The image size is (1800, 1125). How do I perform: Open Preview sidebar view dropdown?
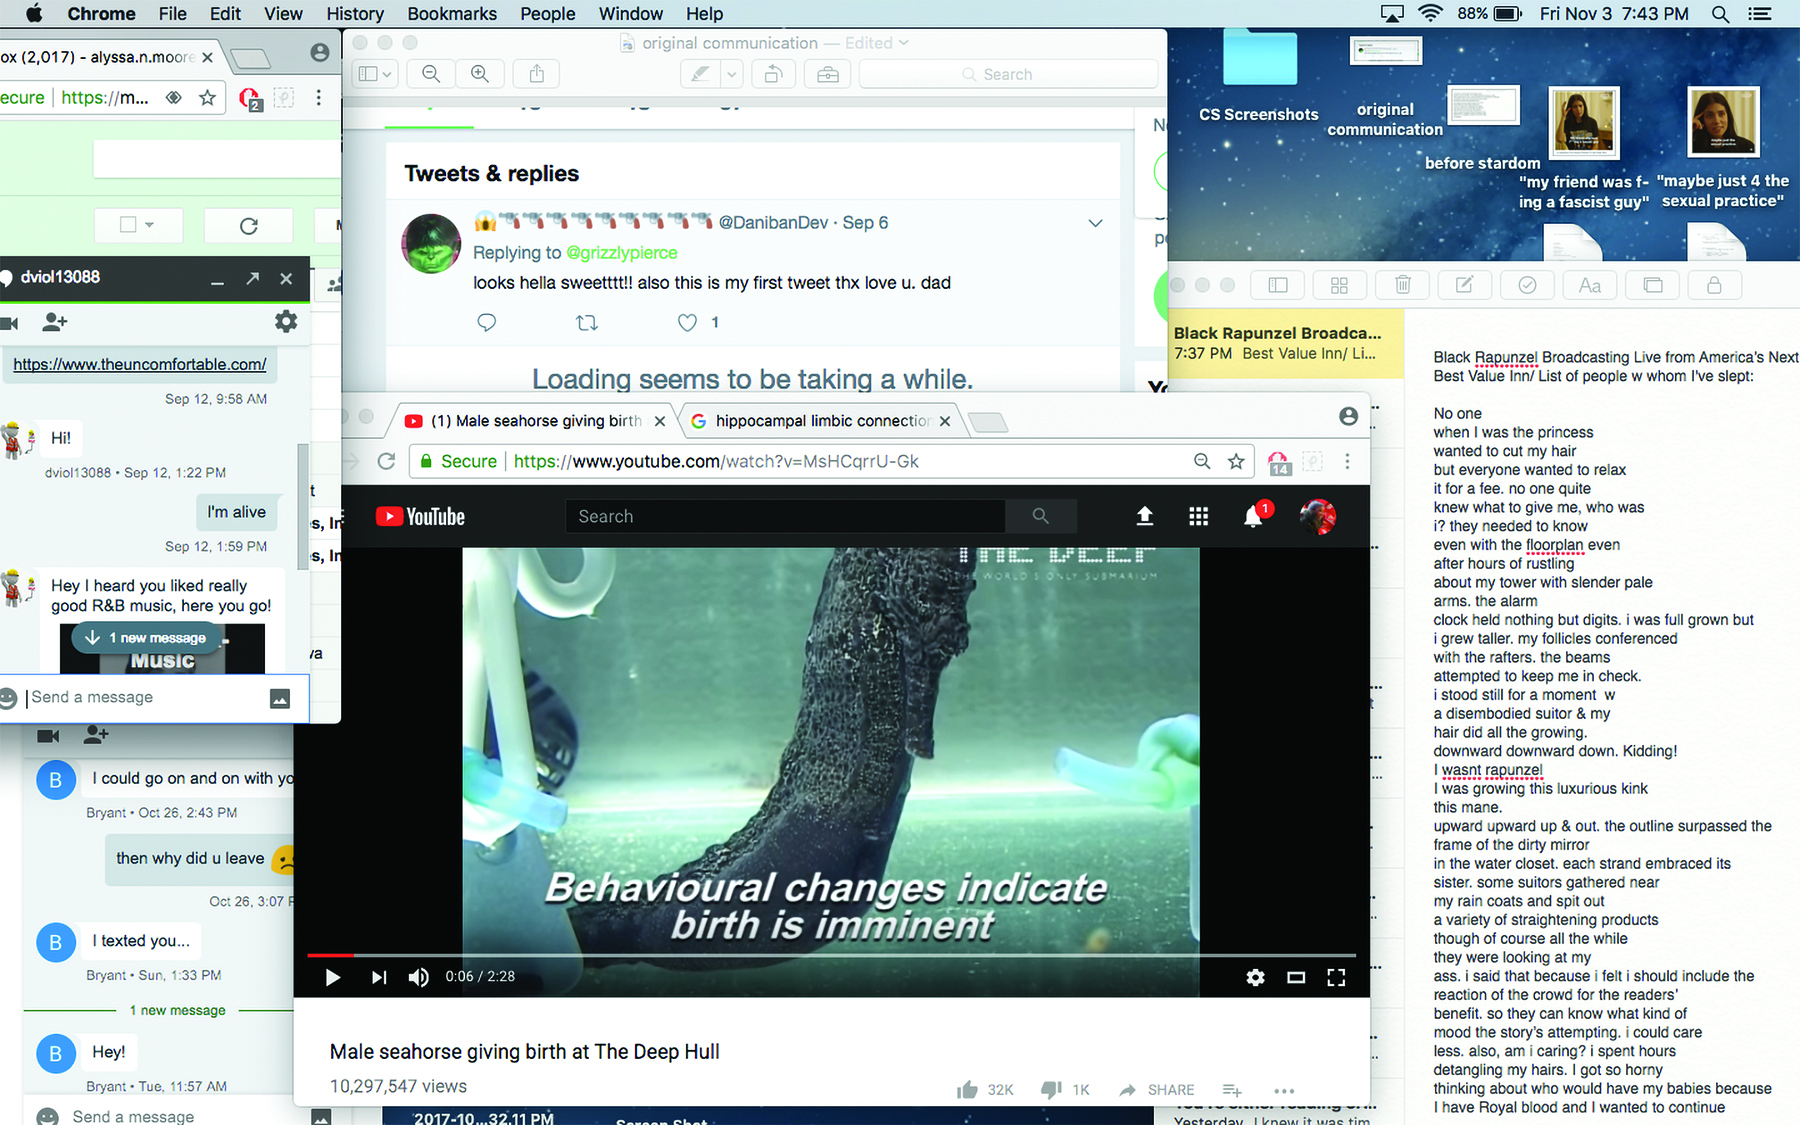point(376,74)
